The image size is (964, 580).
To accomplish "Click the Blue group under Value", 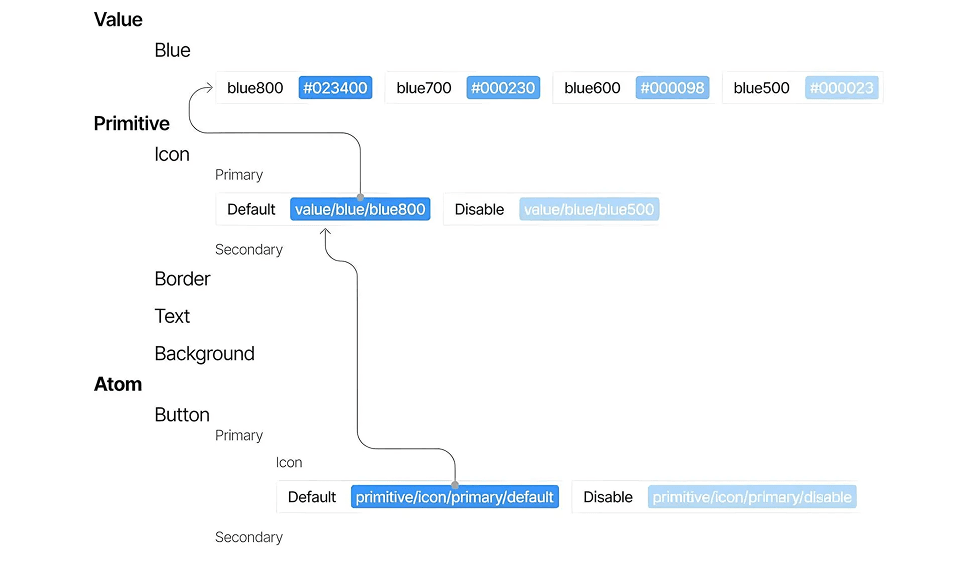I will click(172, 50).
